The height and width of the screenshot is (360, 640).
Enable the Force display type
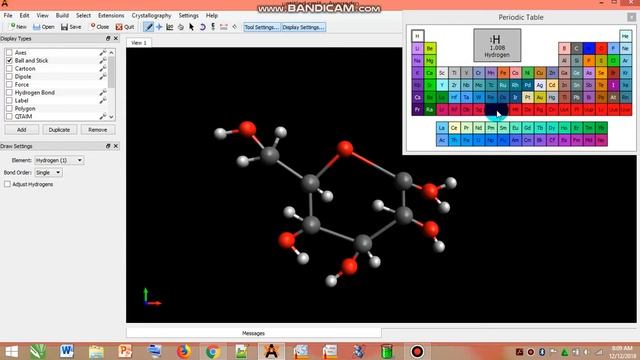pyautogui.click(x=9, y=84)
